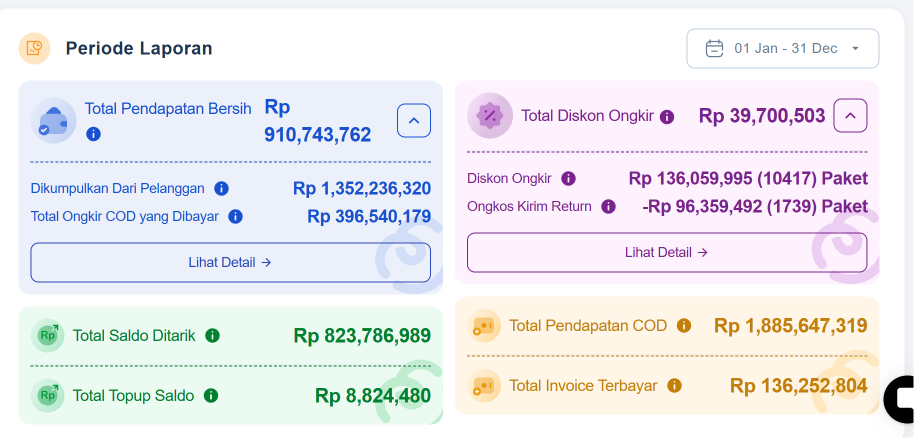
Task: Show info for Ongkos Kirim Return
Action: tap(608, 206)
